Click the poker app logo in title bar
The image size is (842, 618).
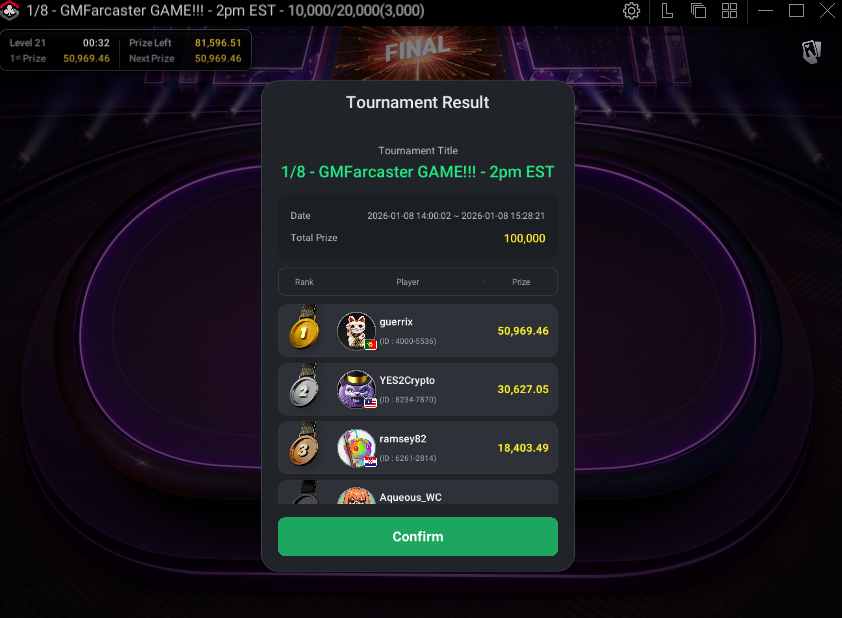(x=10, y=10)
